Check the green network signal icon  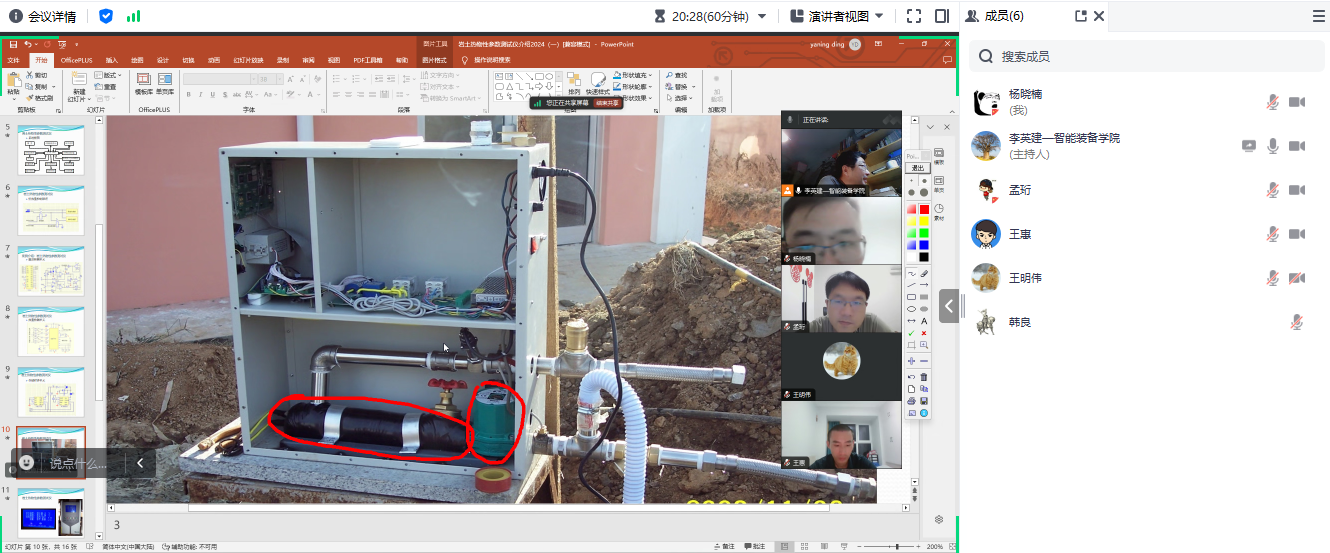[133, 16]
